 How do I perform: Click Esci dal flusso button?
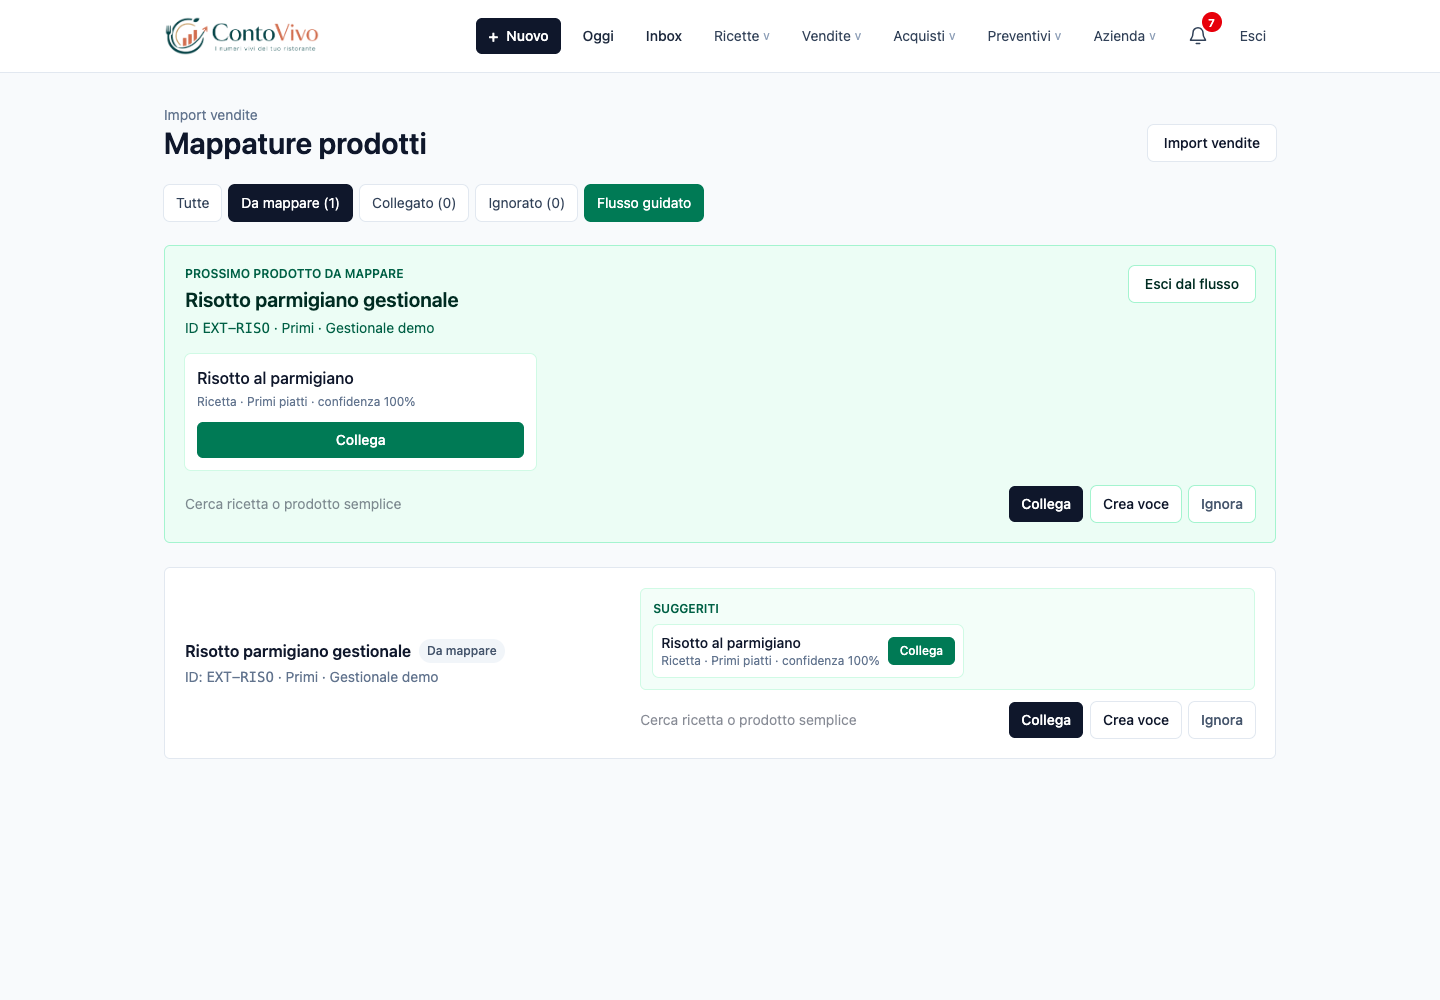pyautogui.click(x=1192, y=284)
